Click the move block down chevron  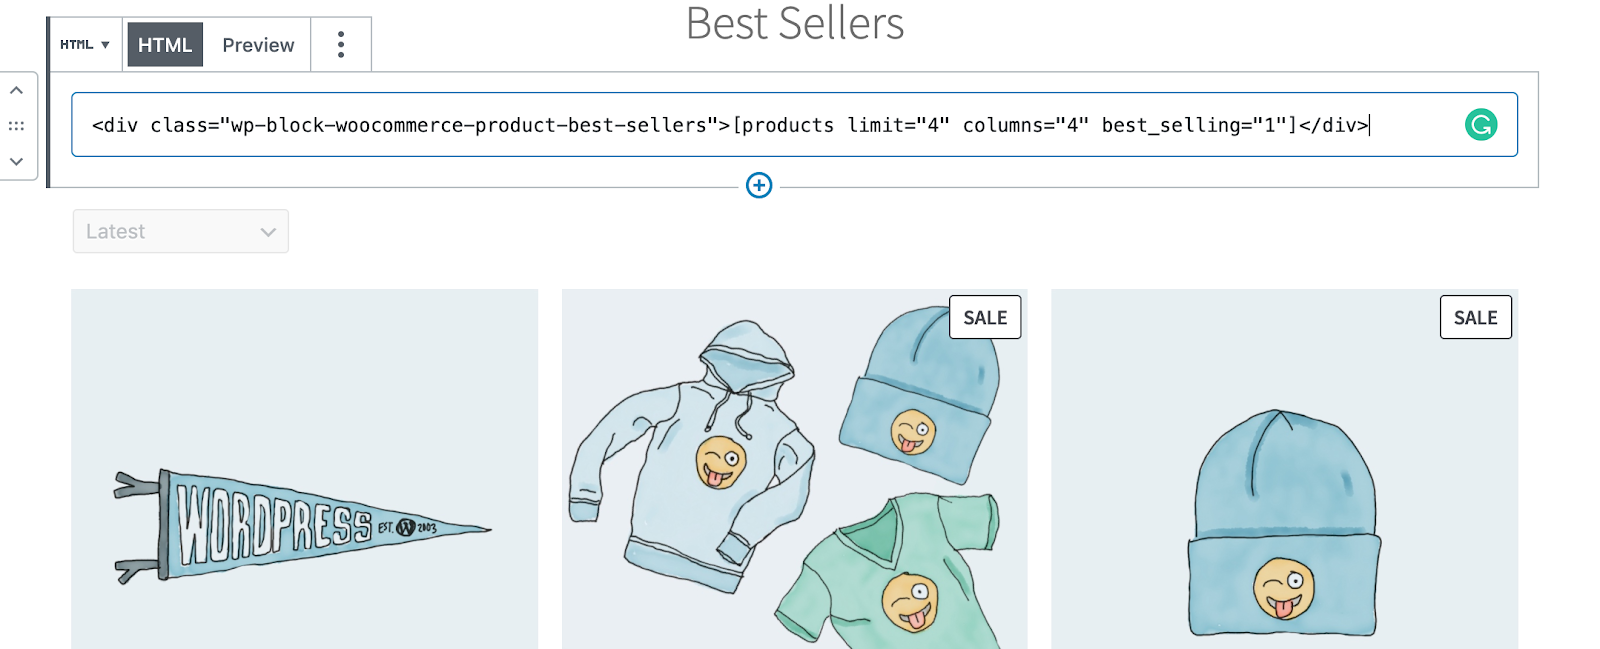[x=17, y=161]
